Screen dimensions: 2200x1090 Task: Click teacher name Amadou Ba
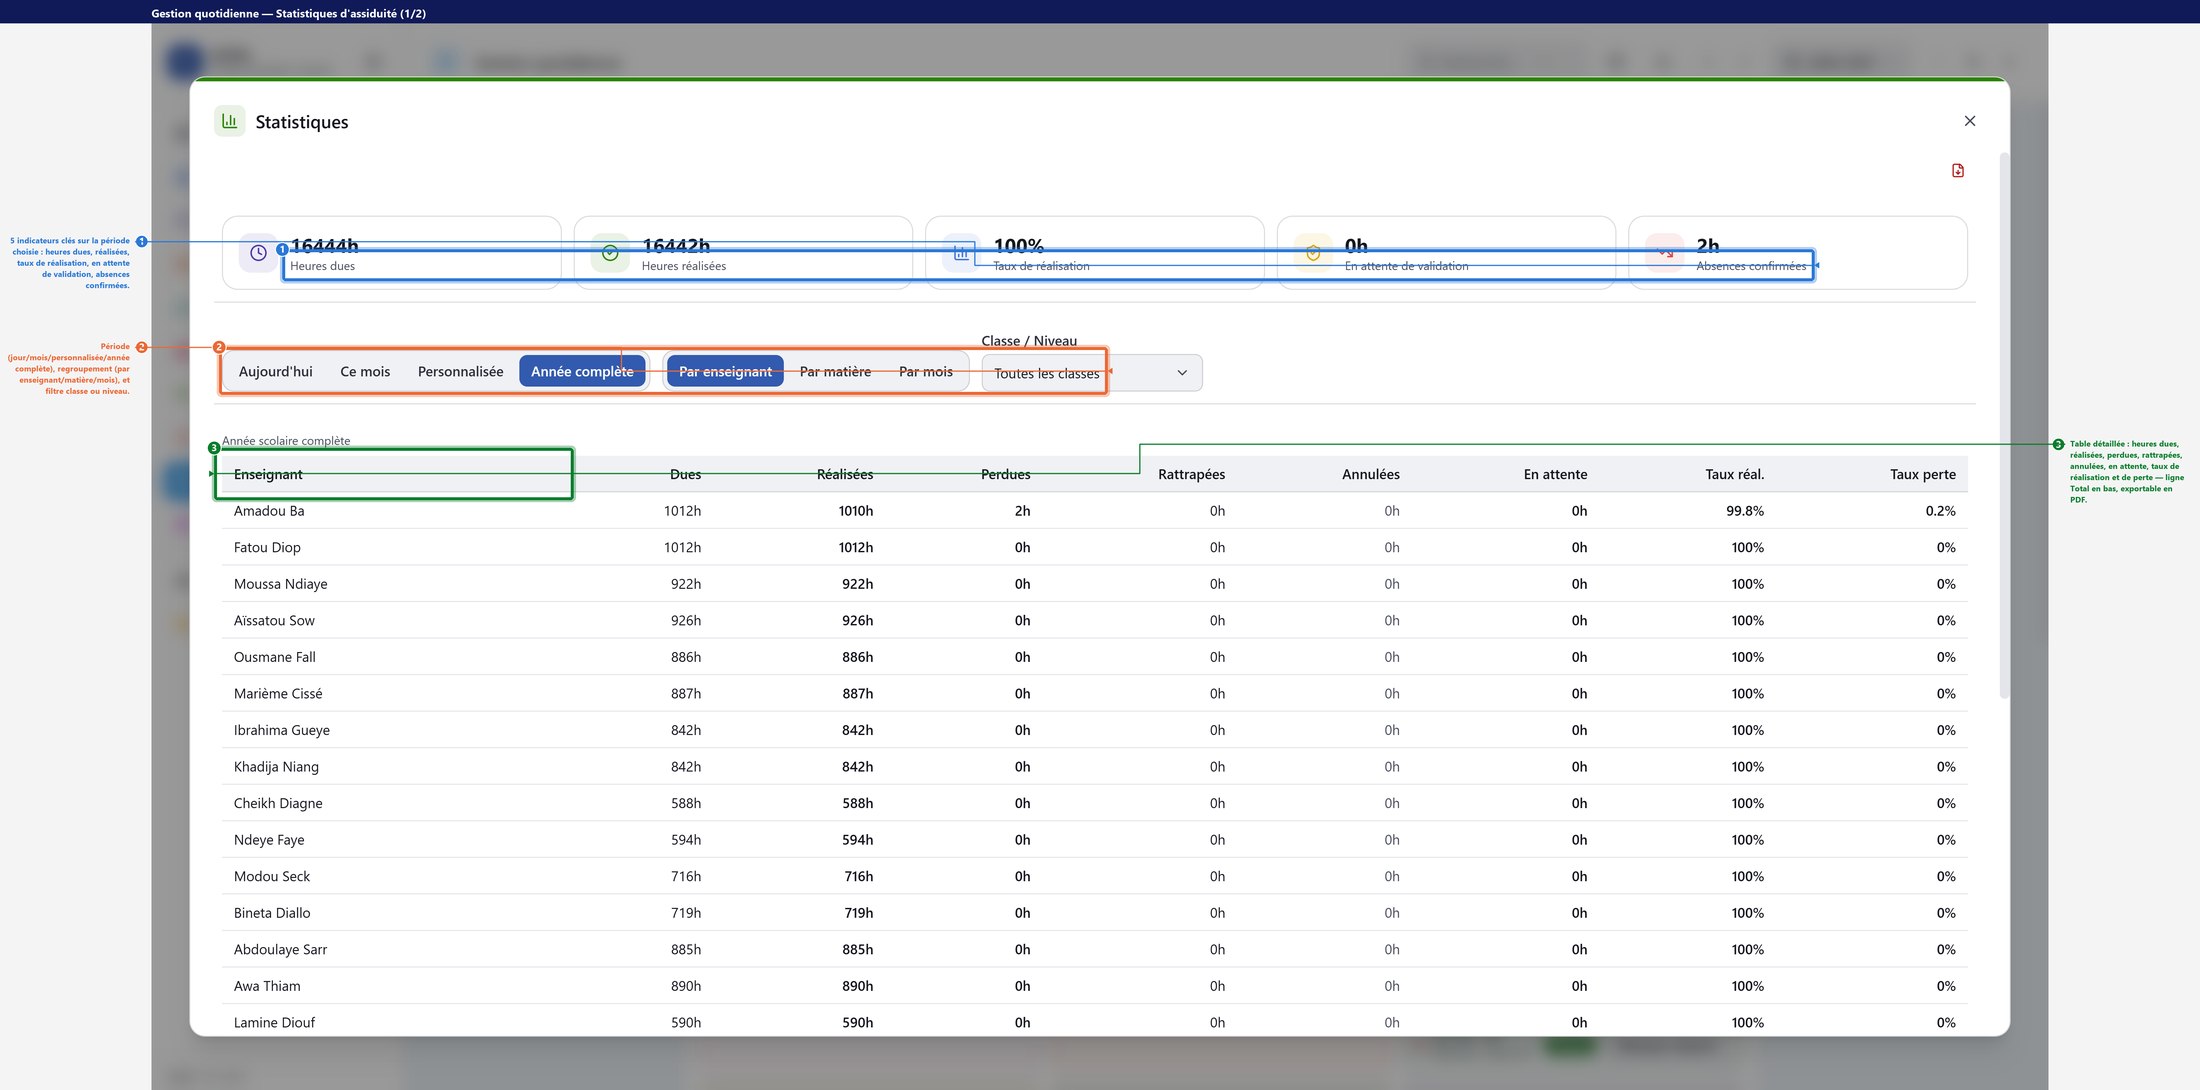tap(269, 511)
